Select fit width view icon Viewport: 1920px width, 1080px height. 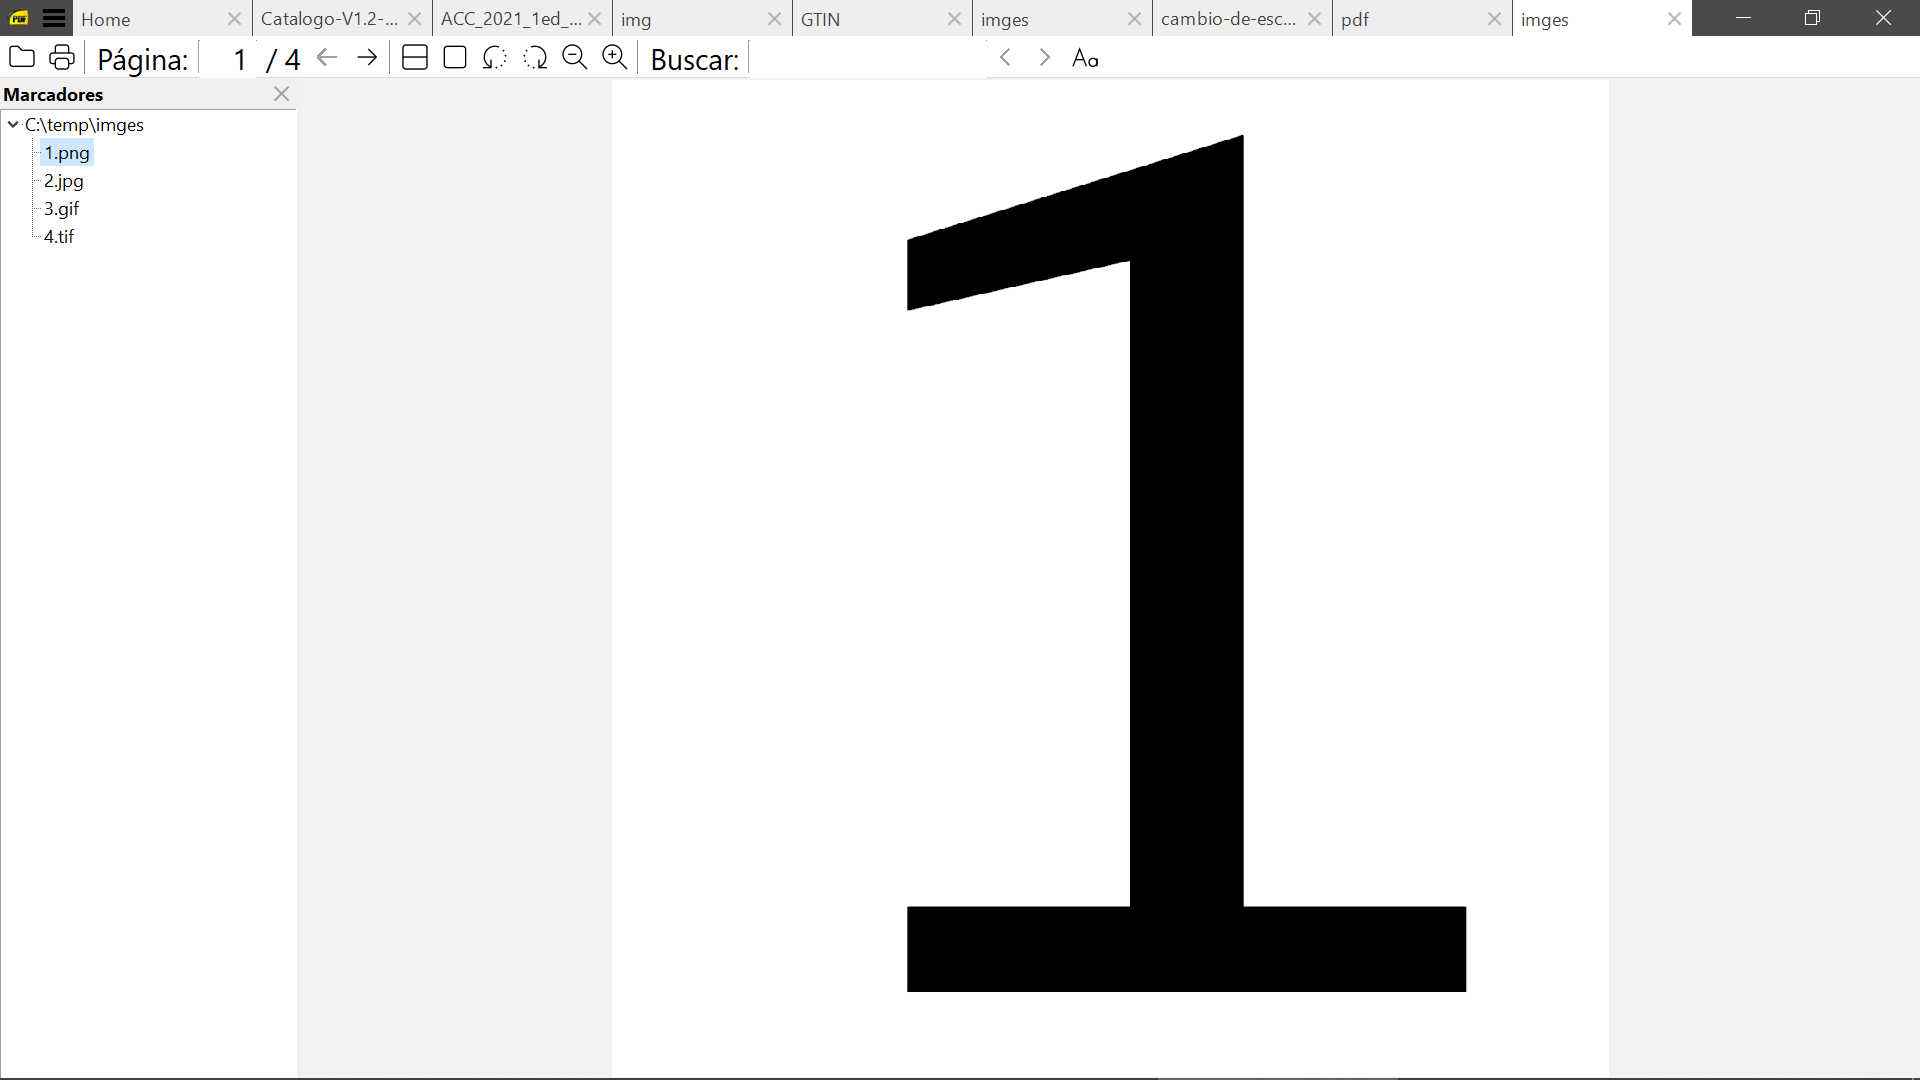pos(415,58)
